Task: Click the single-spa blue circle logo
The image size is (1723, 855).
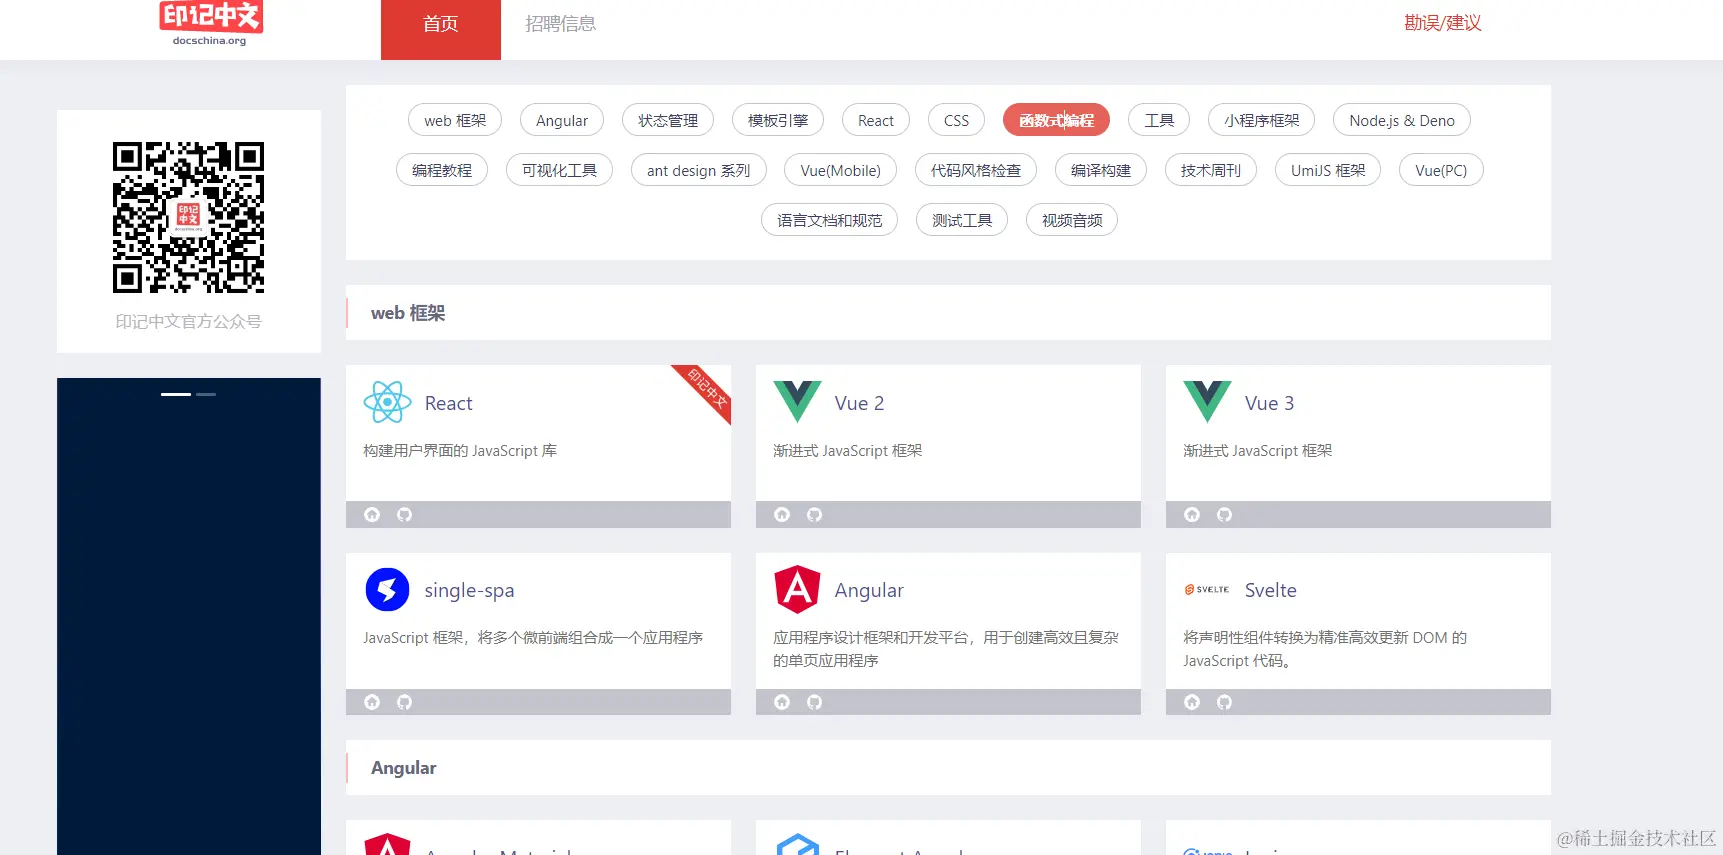Action: [387, 590]
